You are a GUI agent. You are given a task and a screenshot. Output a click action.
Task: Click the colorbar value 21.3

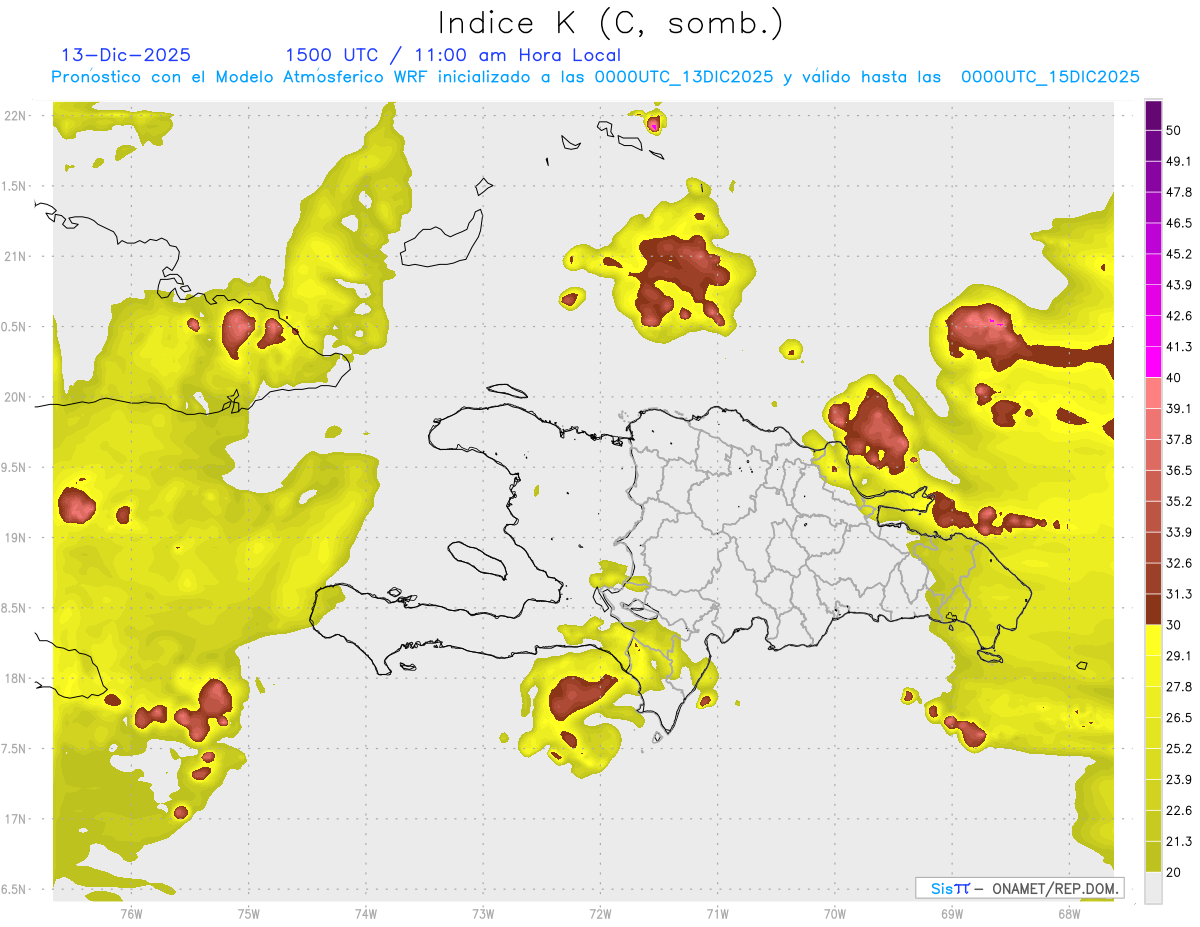pos(1180,841)
